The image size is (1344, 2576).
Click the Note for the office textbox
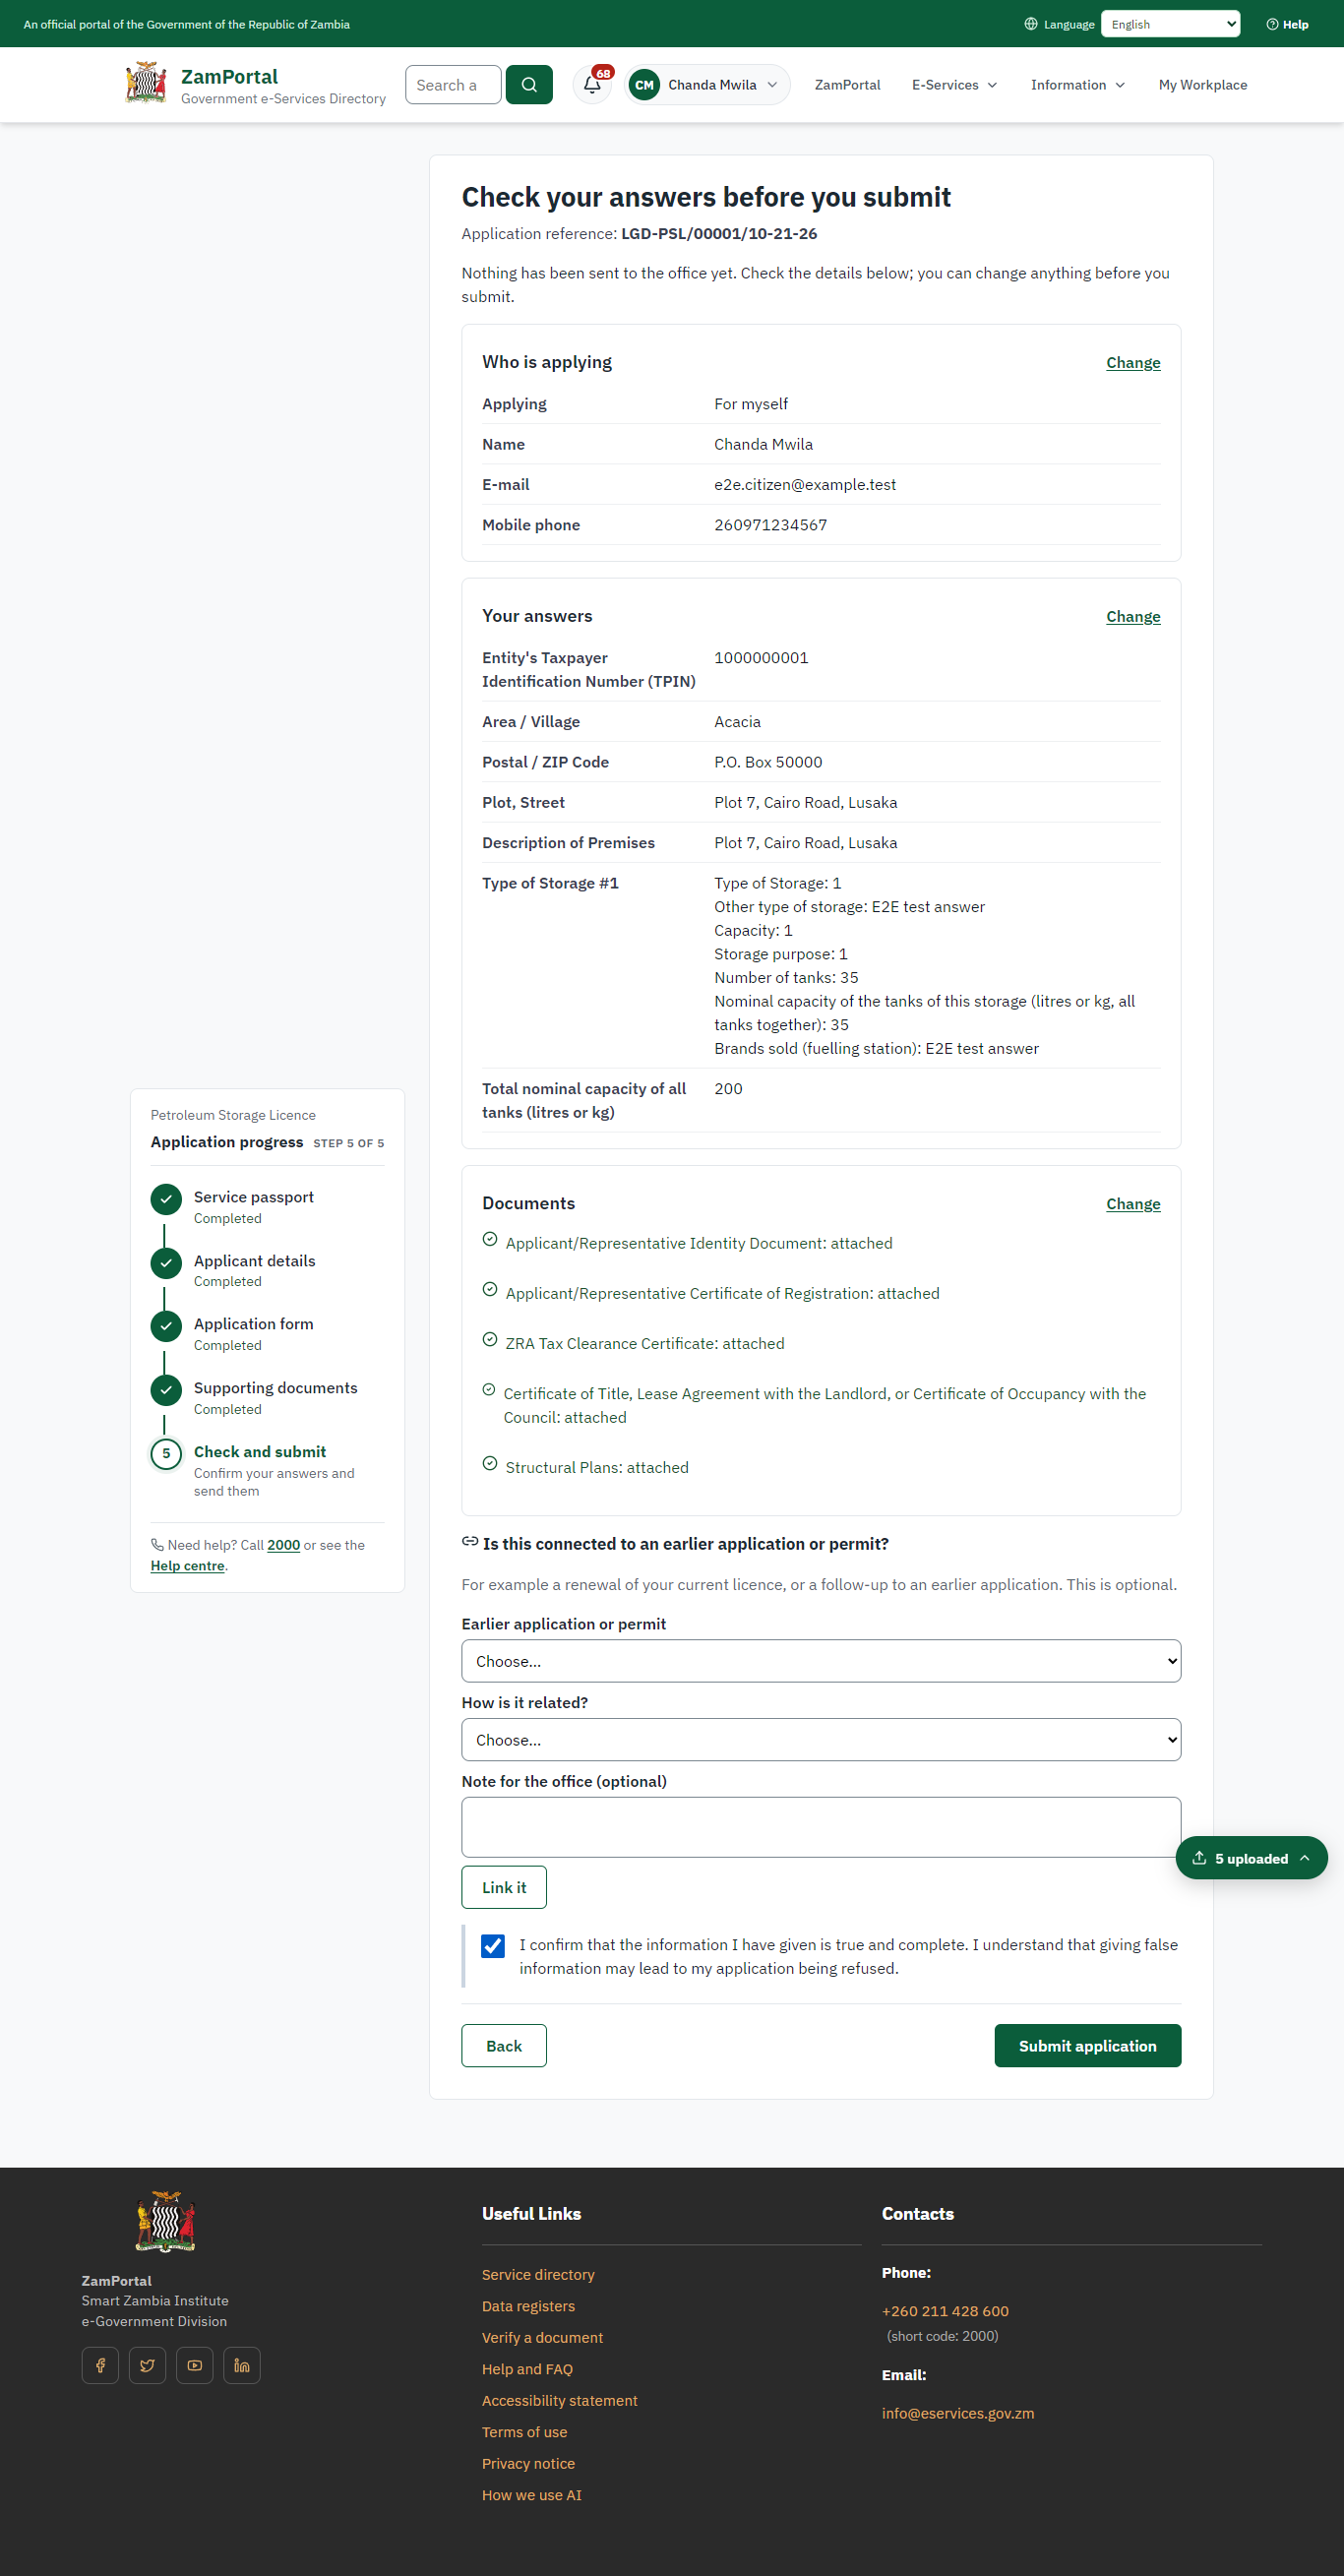pos(821,1827)
